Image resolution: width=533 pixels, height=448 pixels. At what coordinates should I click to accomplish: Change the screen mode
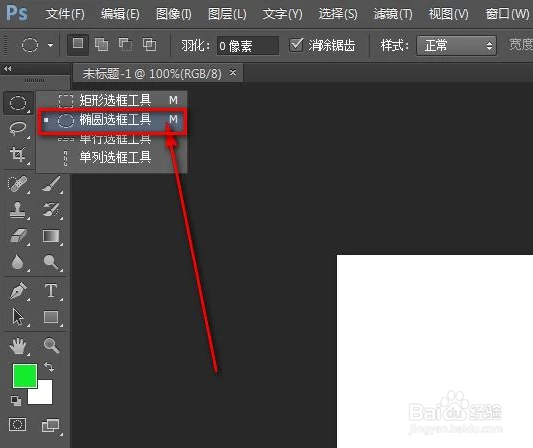(51, 426)
